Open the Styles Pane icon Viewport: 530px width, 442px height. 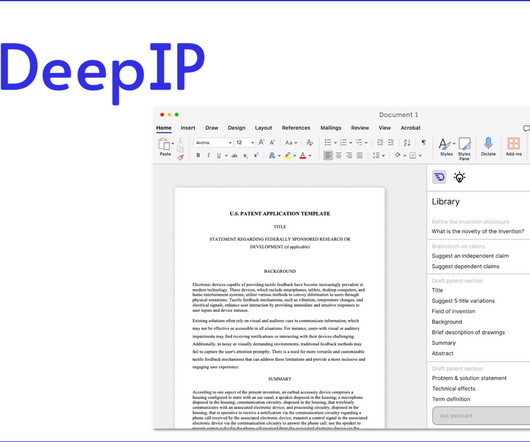tap(464, 144)
